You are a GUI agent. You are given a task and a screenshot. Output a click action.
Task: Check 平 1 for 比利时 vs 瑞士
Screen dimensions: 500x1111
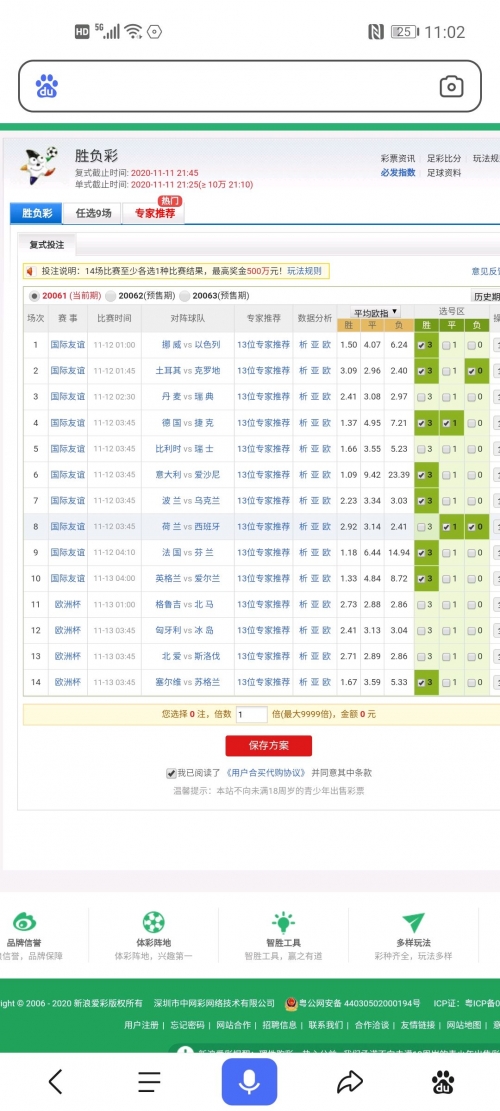point(446,449)
